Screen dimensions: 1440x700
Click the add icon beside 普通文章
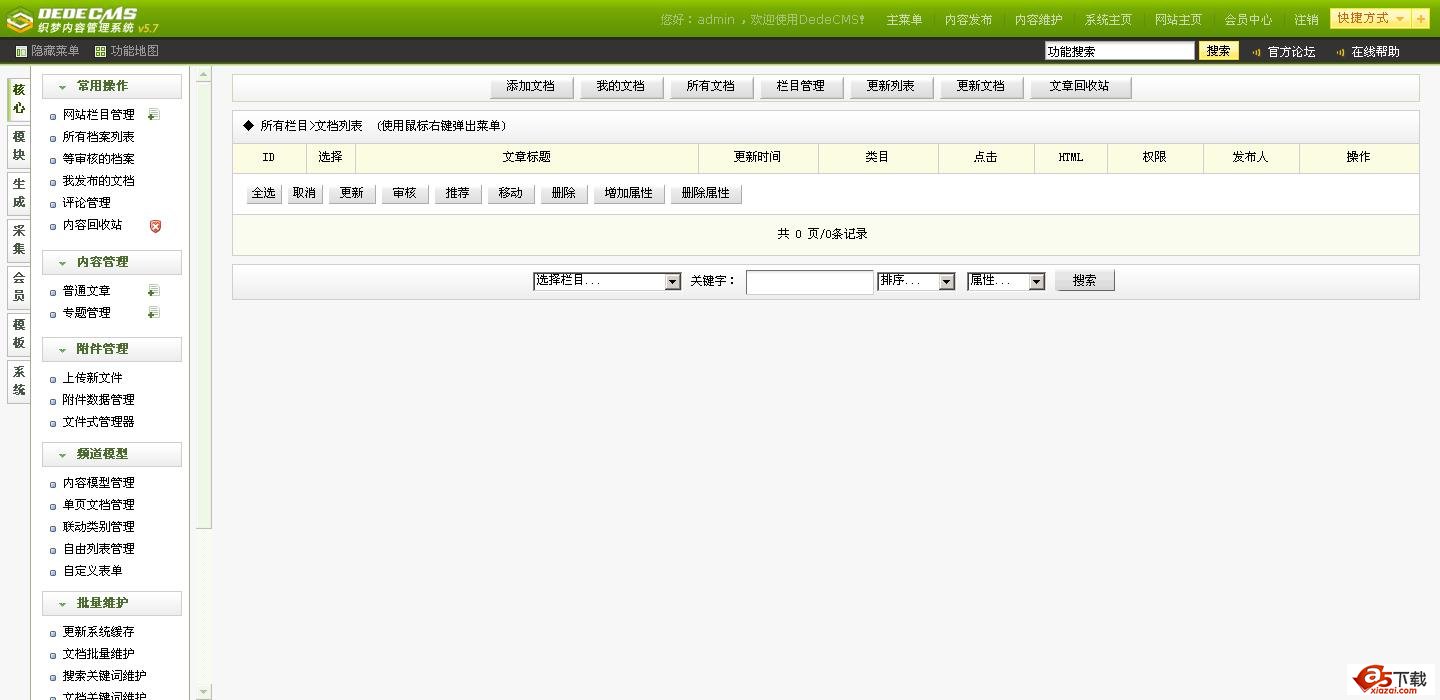click(154, 291)
